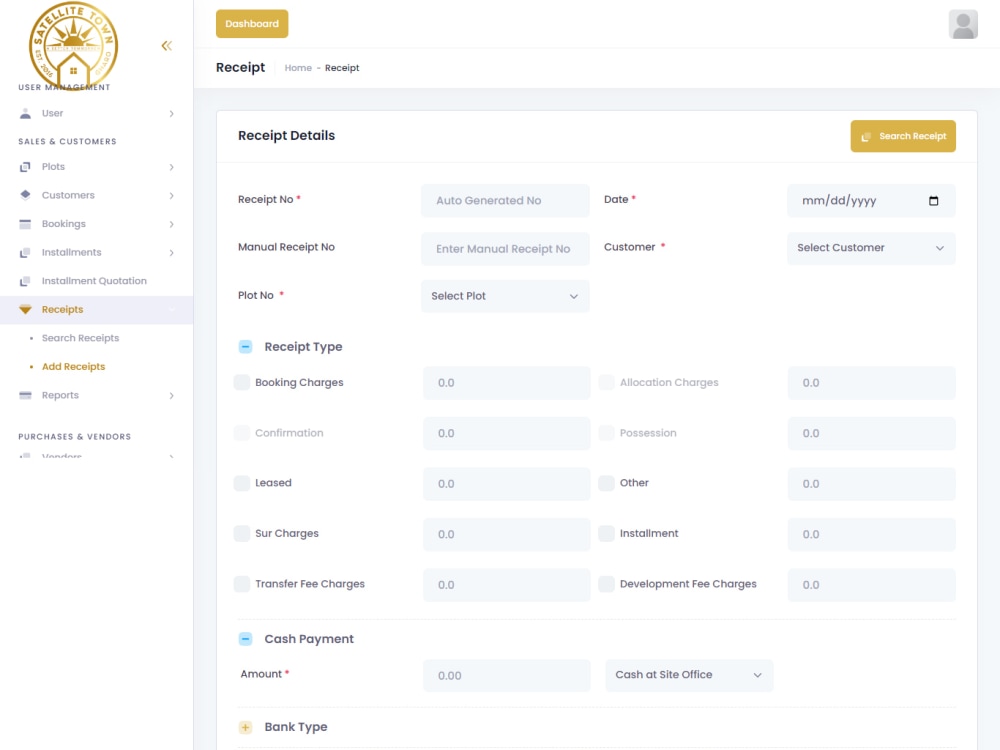Viewport: 1000px width, 750px height.
Task: Collapse the sidebar with double-chevron icon
Action: tap(166, 46)
